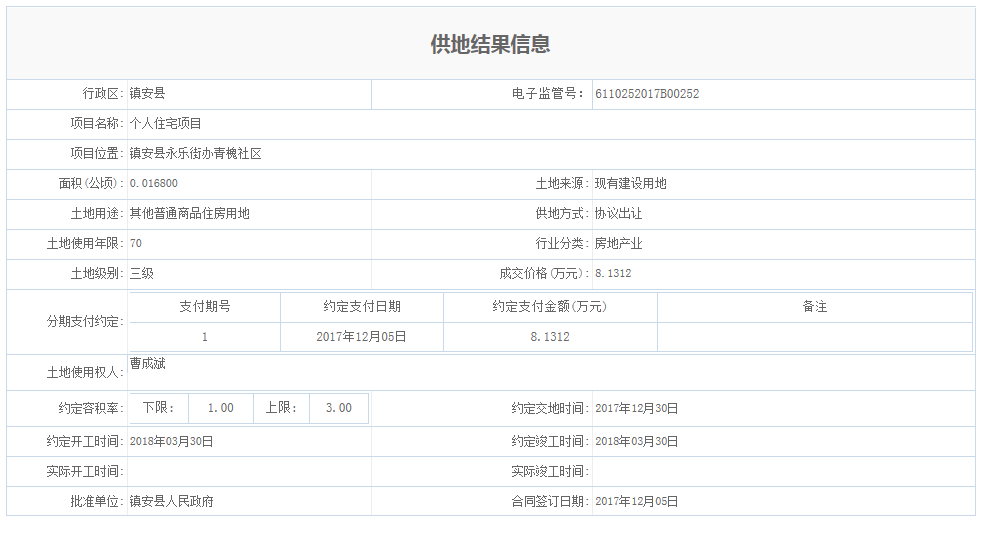The width and height of the screenshot is (981, 553).
Task: Select the 行政区 value 镇安县
Action: coord(148,94)
